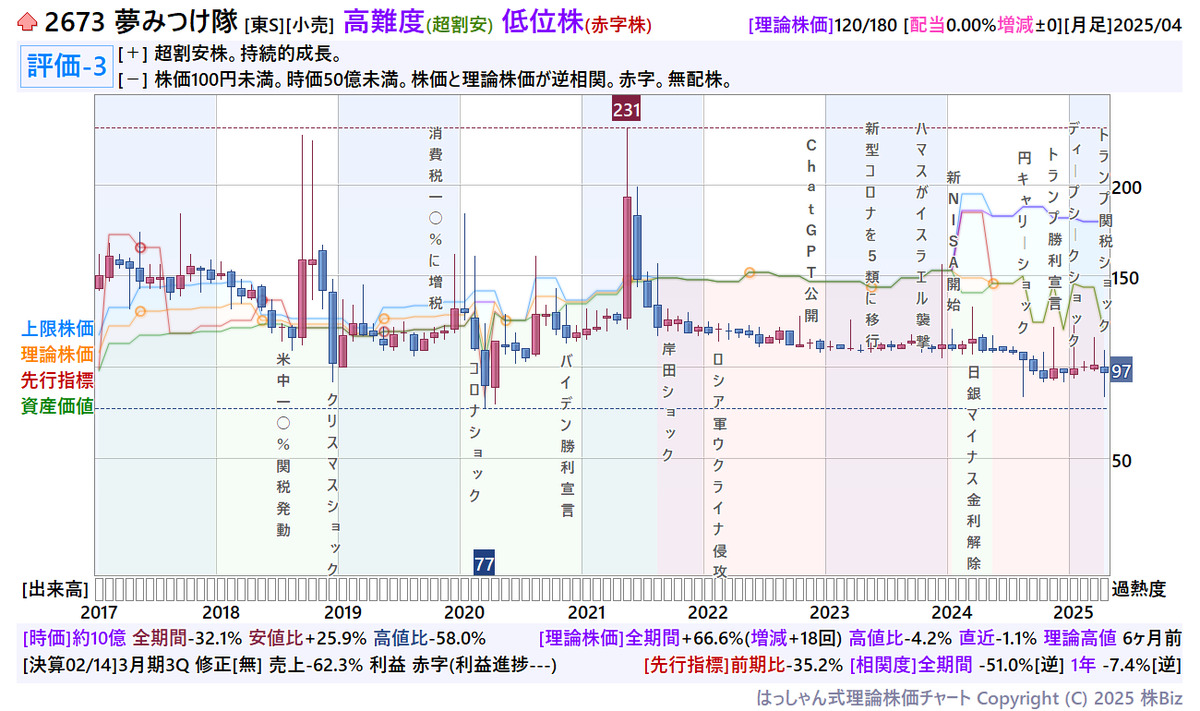The image size is (1200, 711).
Task: Click the 米中一〇%関税発動 annotation
Action: (x=283, y=445)
